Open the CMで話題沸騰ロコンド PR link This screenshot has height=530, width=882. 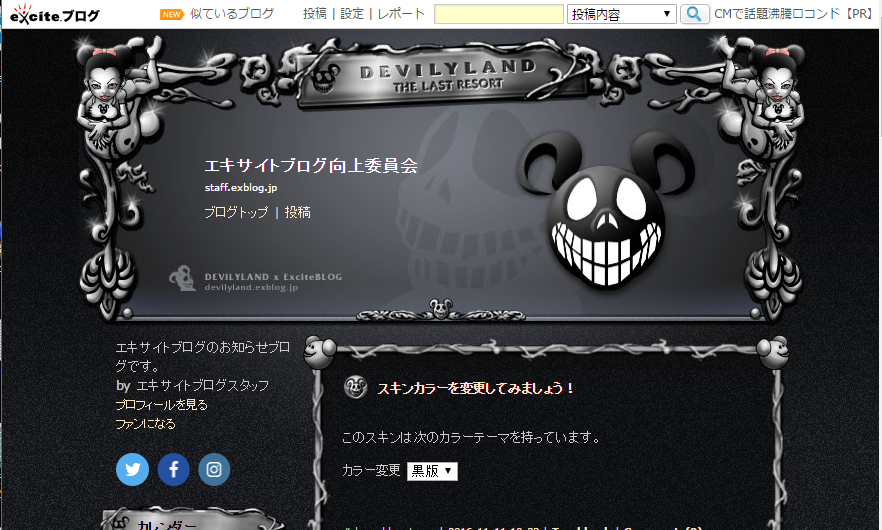tap(793, 14)
